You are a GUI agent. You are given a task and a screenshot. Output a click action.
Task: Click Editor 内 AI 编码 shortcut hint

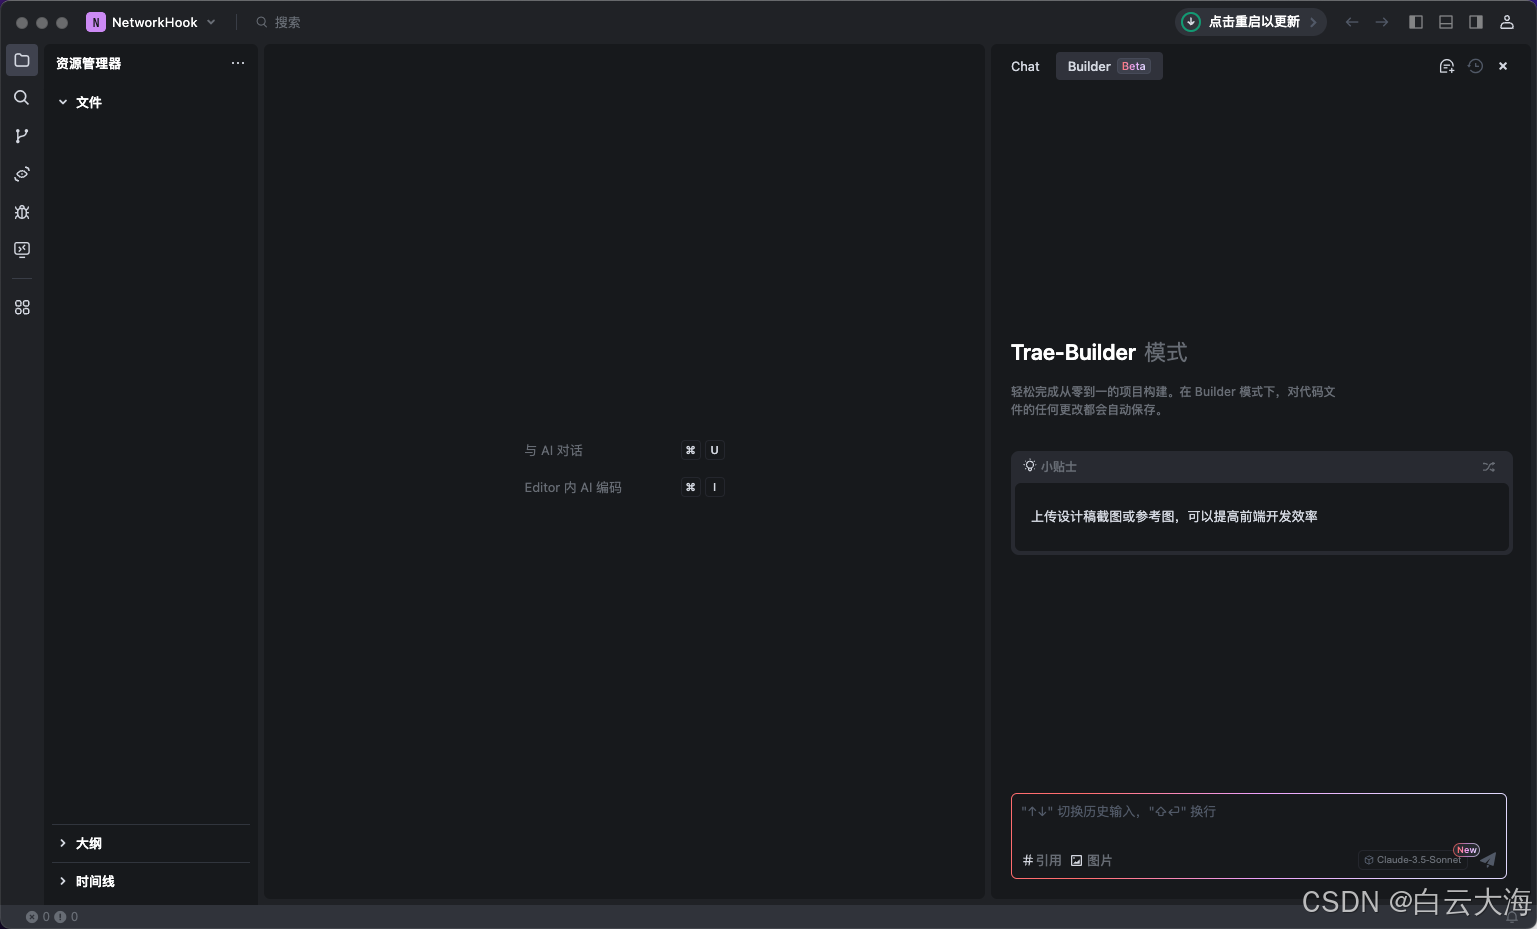(573, 488)
